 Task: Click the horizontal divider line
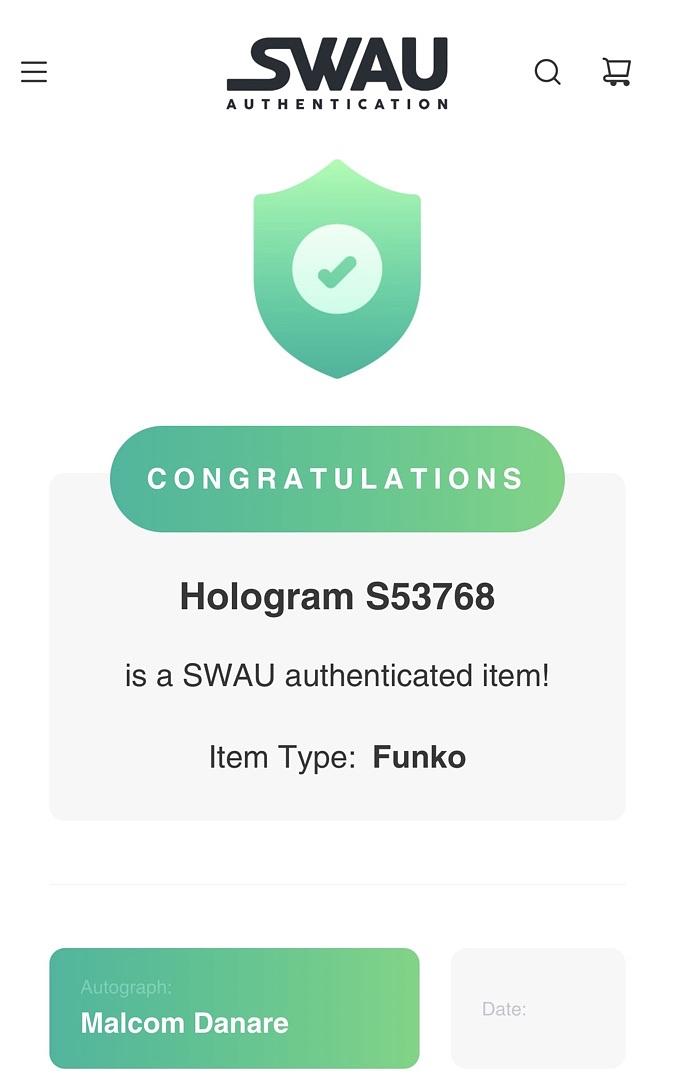point(337,884)
